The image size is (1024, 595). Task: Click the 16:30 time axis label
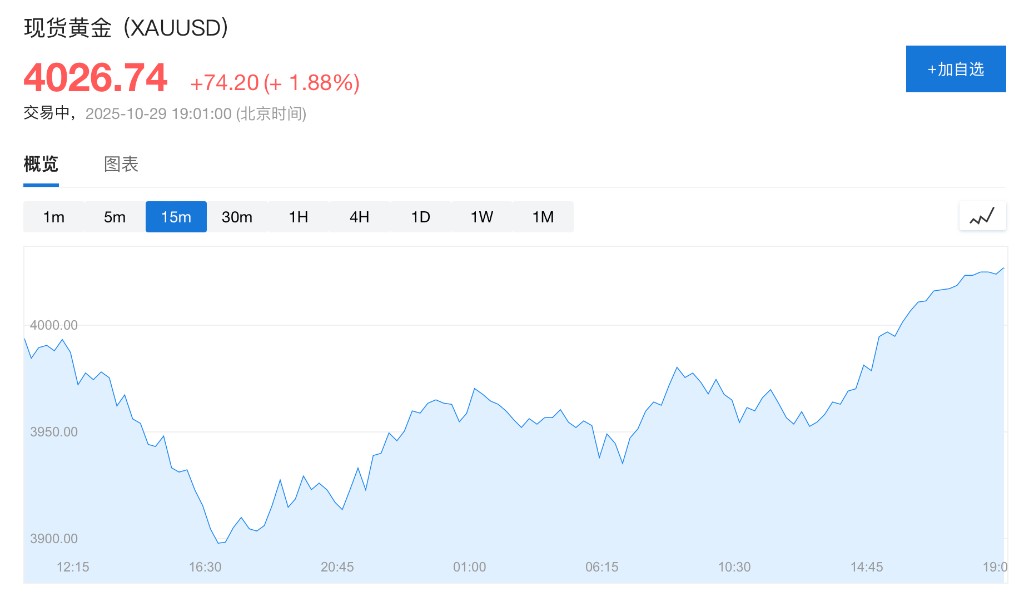click(x=205, y=567)
